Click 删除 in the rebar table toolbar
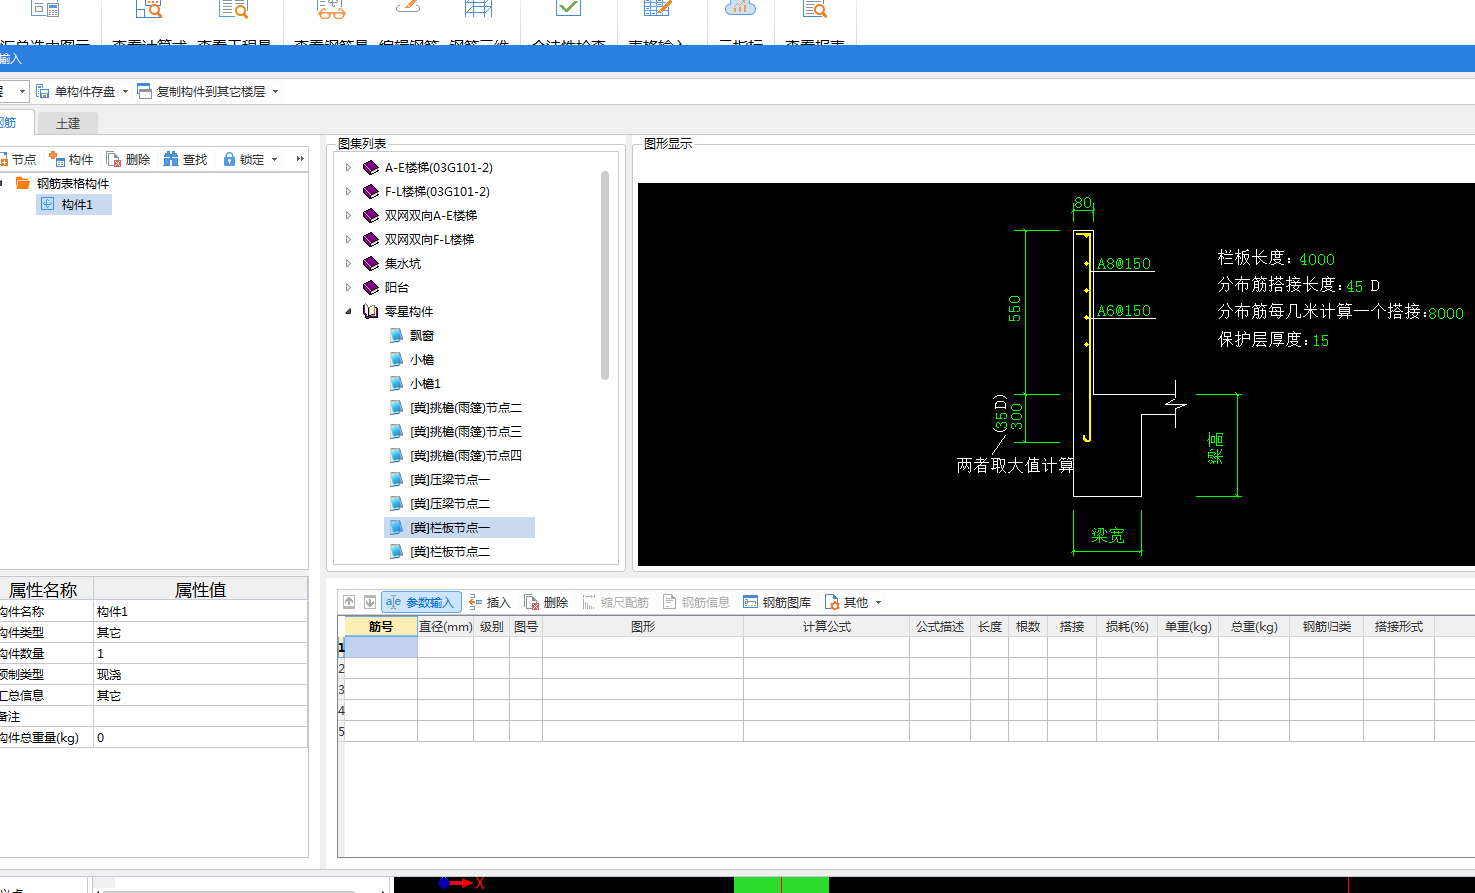 coord(546,602)
